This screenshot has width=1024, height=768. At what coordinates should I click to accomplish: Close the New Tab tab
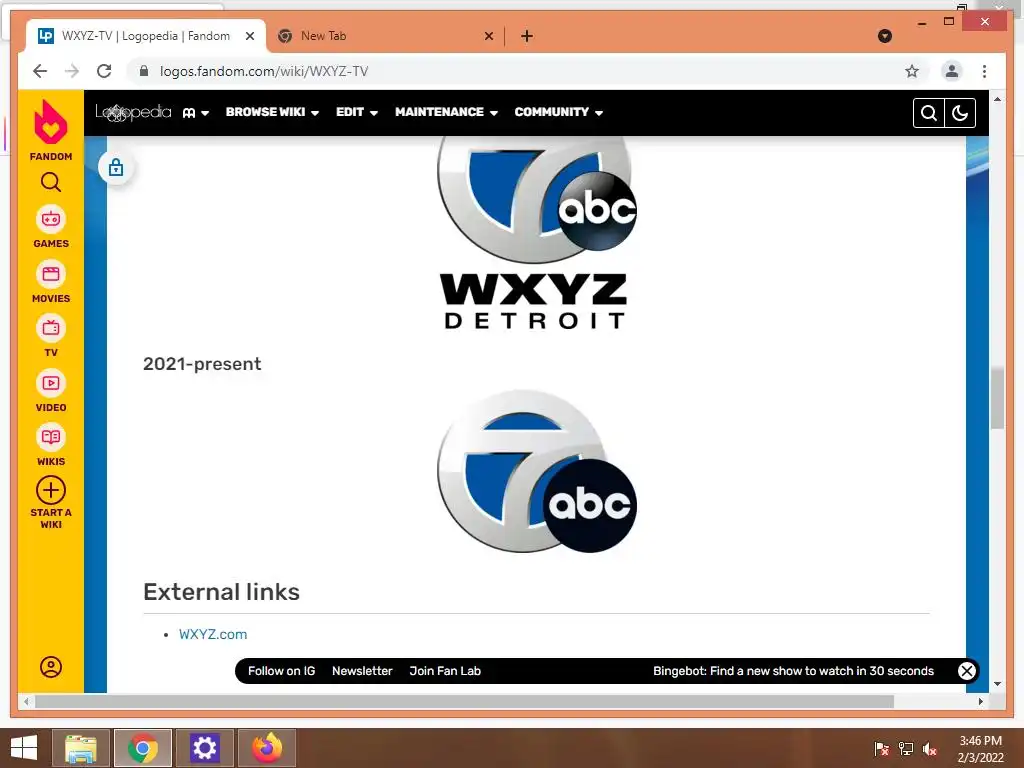(x=488, y=37)
